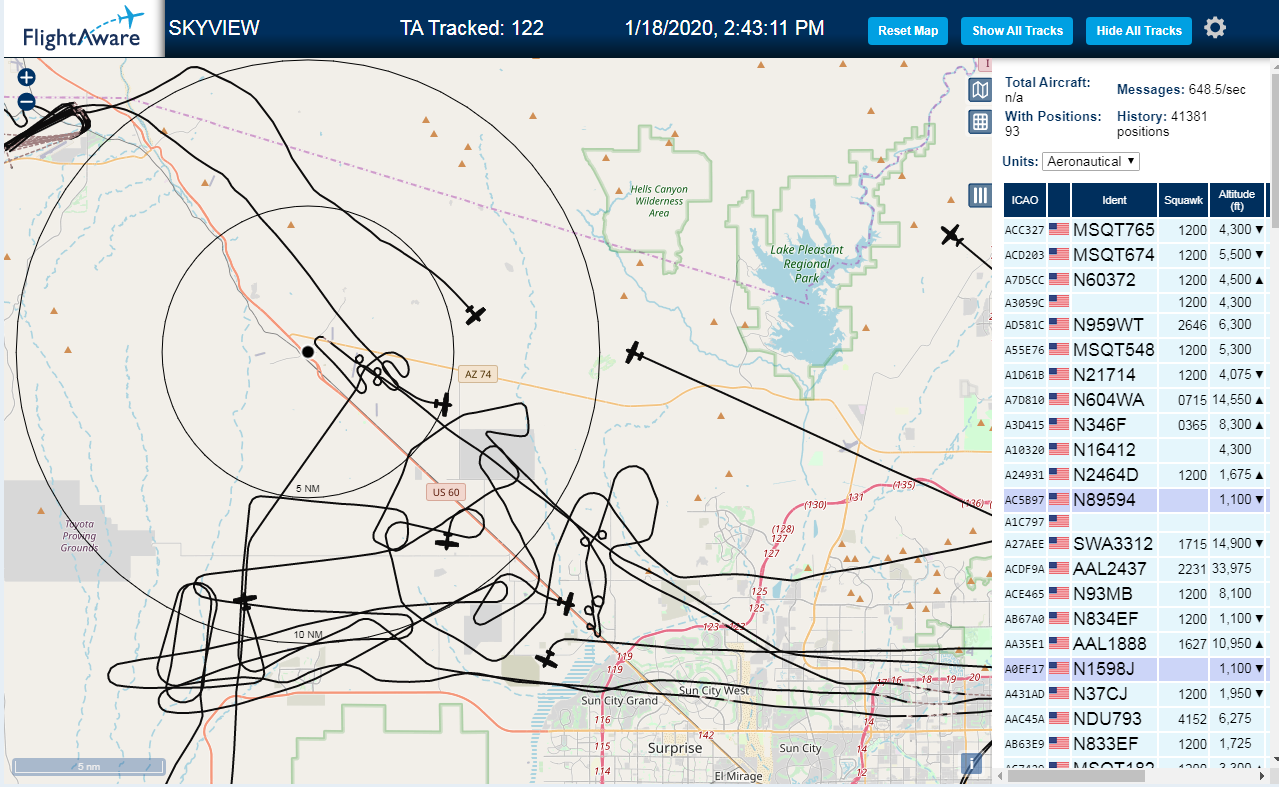Zoom out on the map
Image resolution: width=1279 pixels, height=787 pixels.
click(26, 101)
